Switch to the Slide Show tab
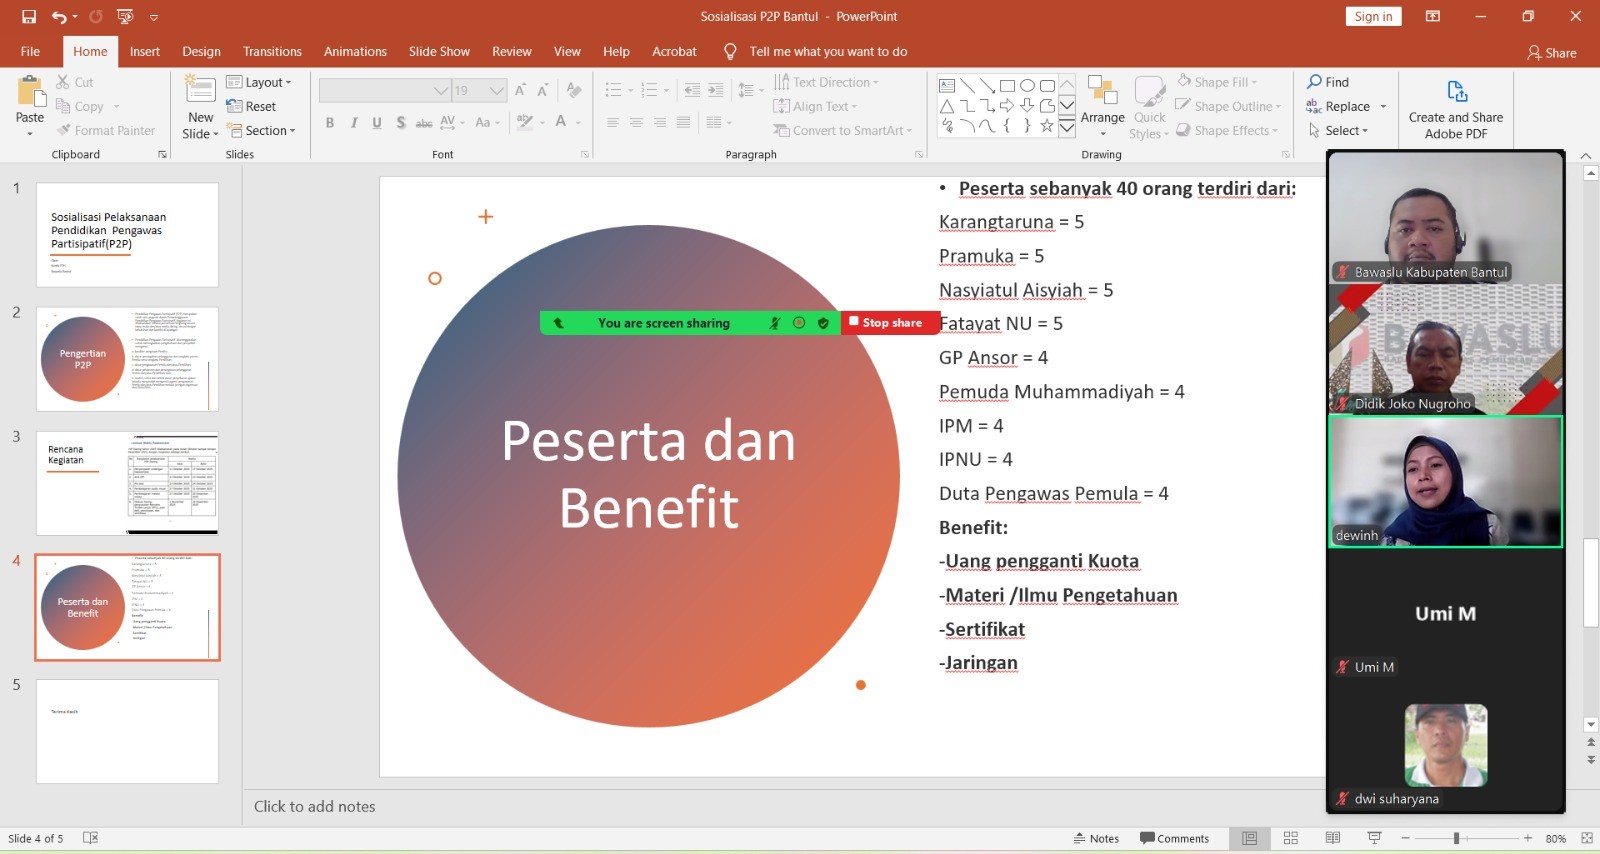 (x=439, y=51)
